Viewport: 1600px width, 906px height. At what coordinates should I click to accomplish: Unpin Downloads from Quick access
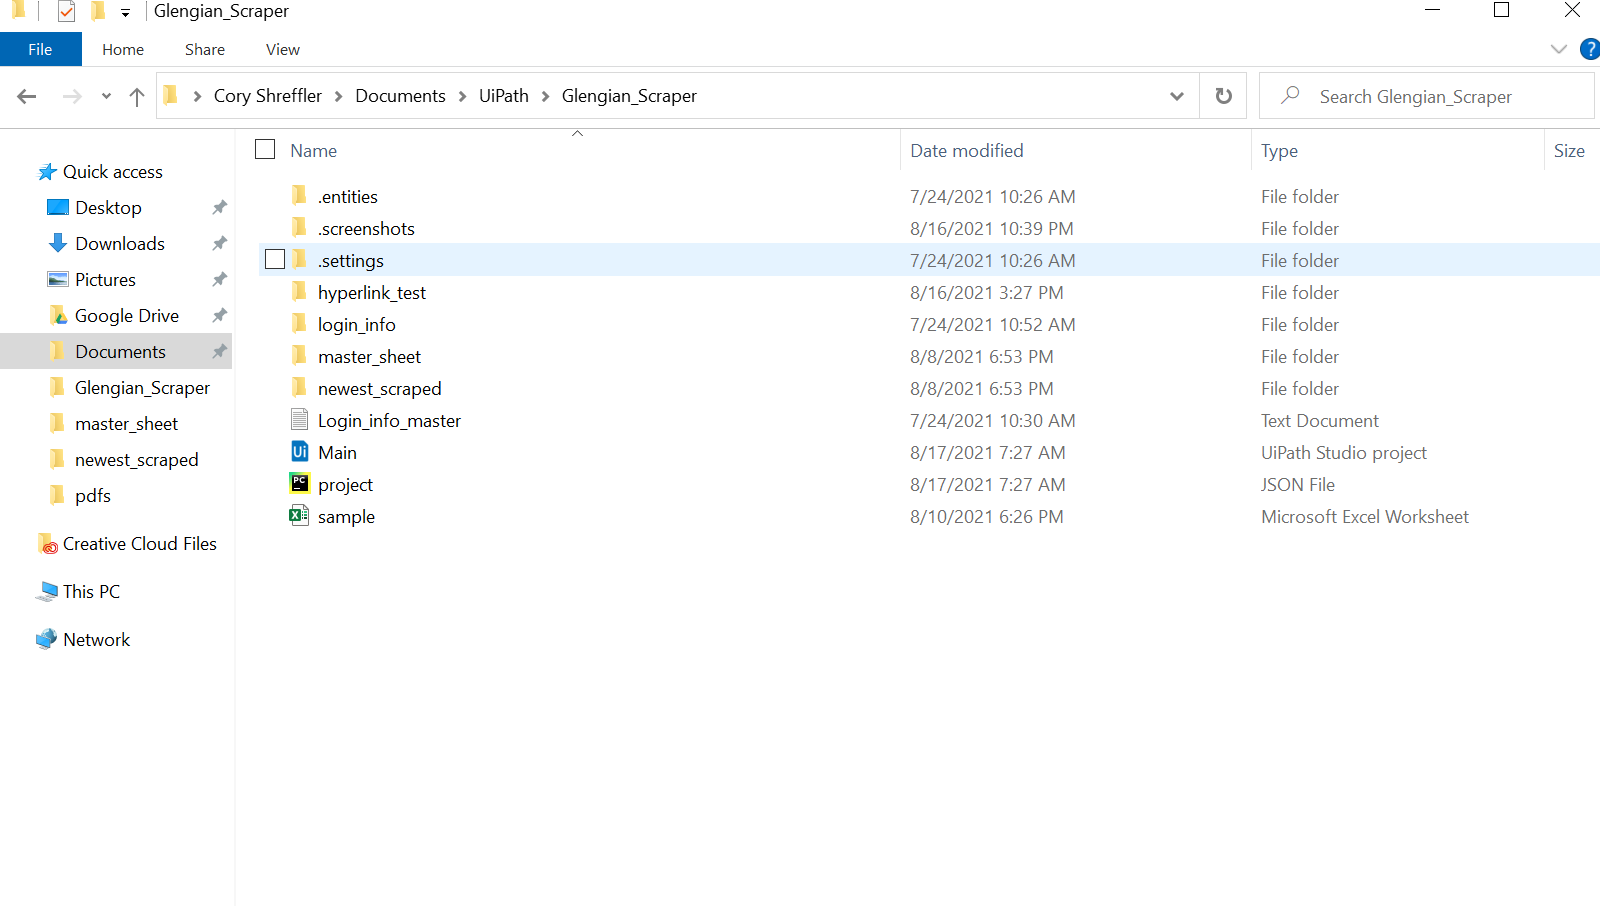pos(219,243)
